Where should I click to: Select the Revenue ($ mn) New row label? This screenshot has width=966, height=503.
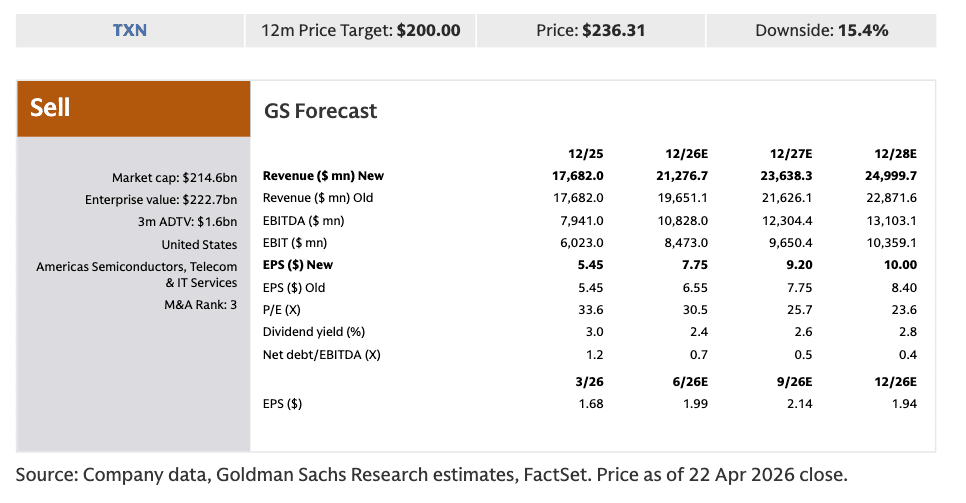pyautogui.click(x=323, y=176)
